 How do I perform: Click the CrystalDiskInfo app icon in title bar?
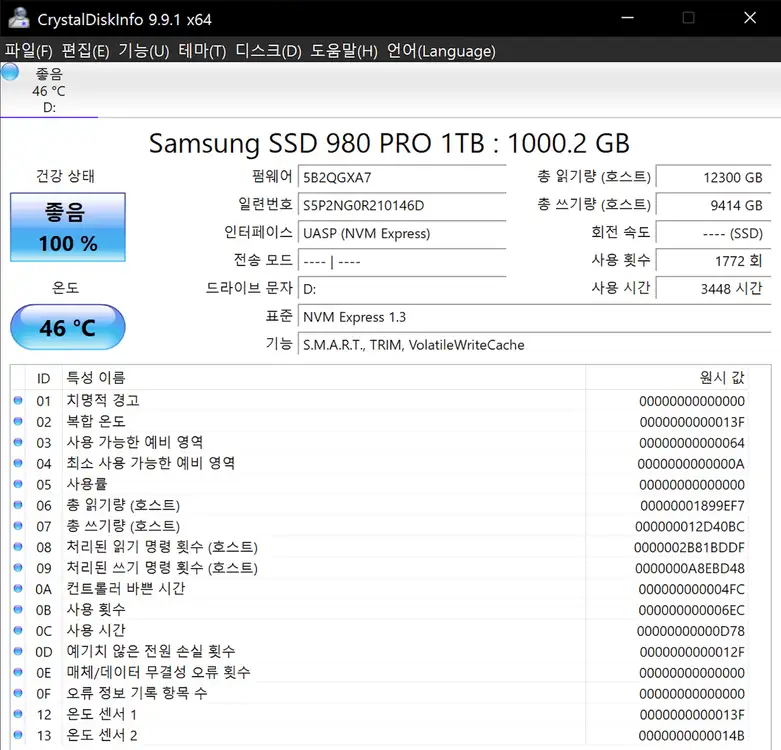[x=18, y=18]
